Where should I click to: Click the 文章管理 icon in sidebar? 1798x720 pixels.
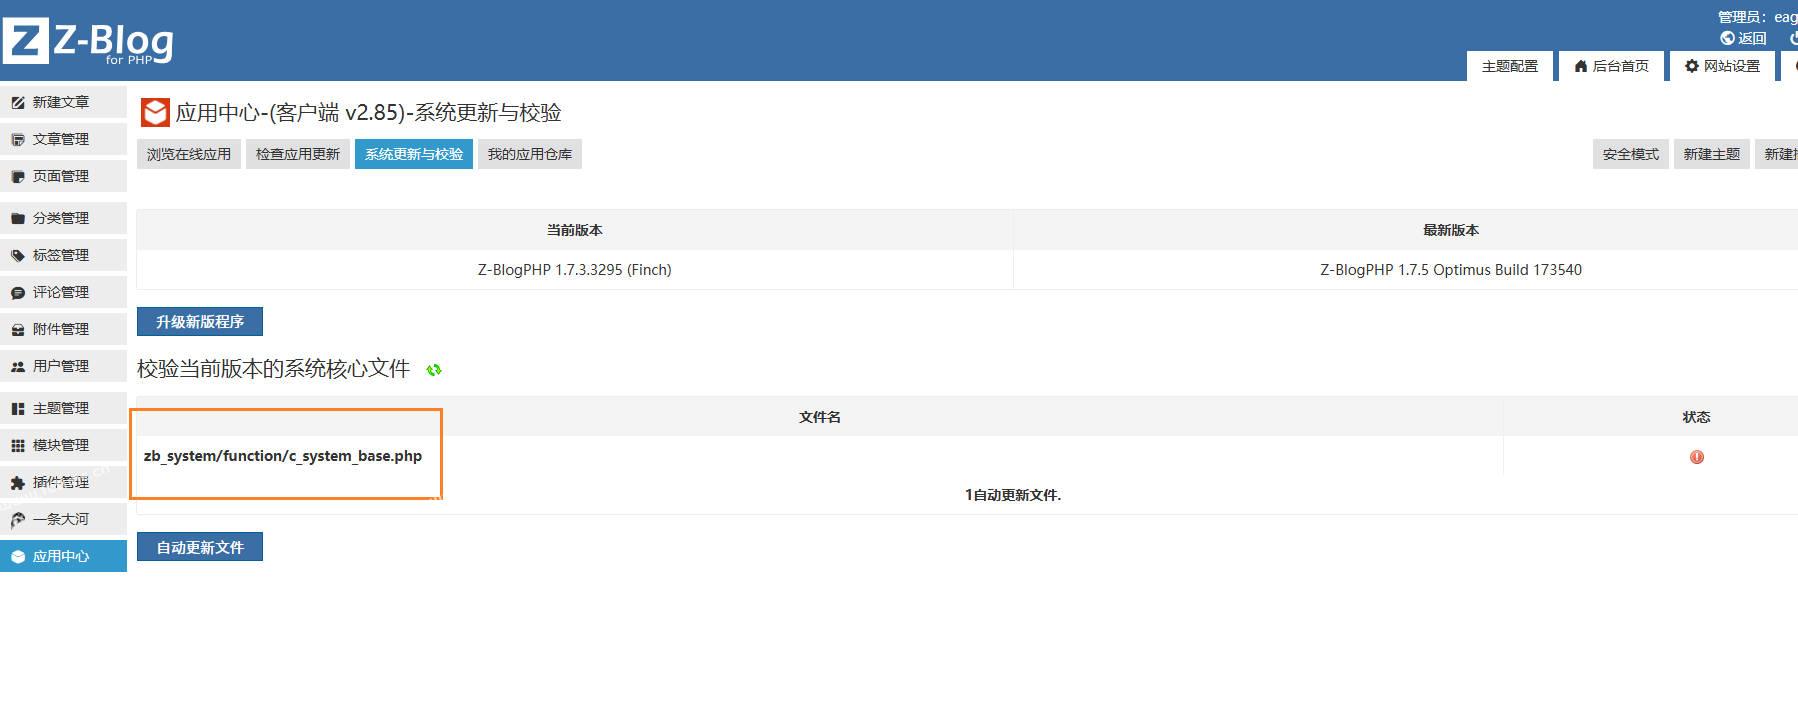(18, 140)
